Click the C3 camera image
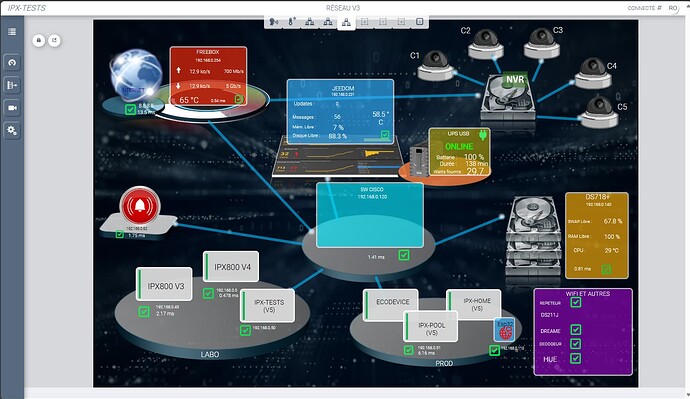The width and height of the screenshot is (690, 399). pos(542,43)
